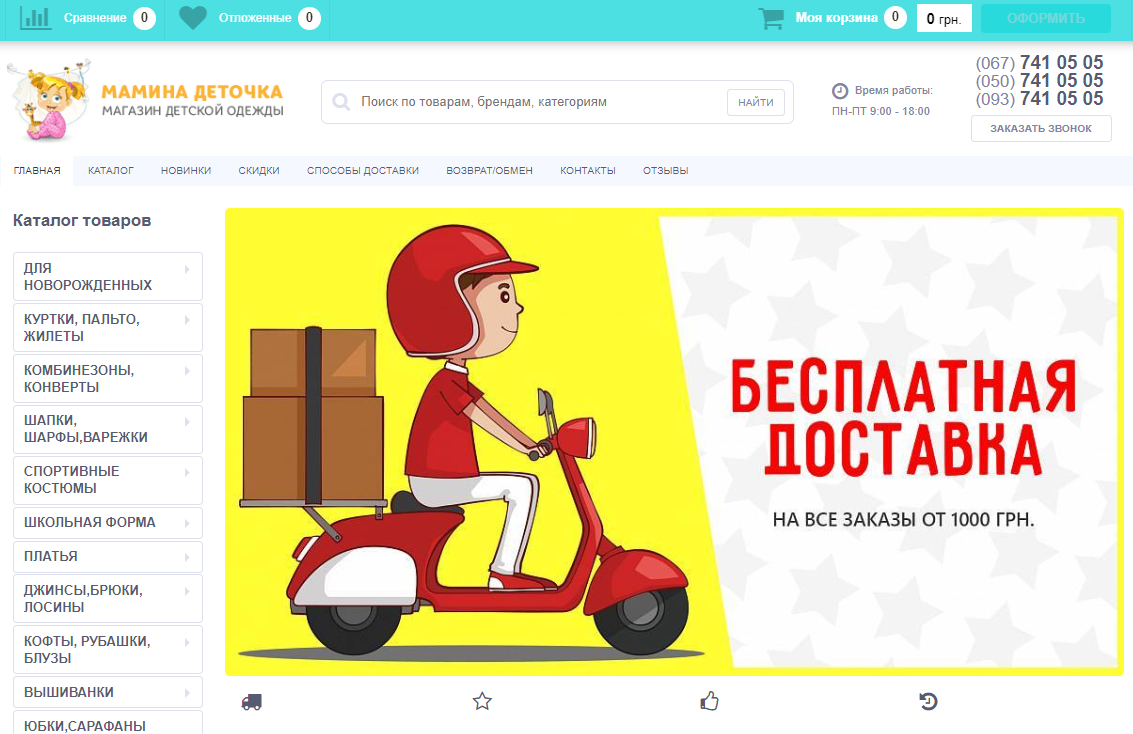Click the comparison bar chart icon
The image size is (1133, 734).
tap(35, 17)
